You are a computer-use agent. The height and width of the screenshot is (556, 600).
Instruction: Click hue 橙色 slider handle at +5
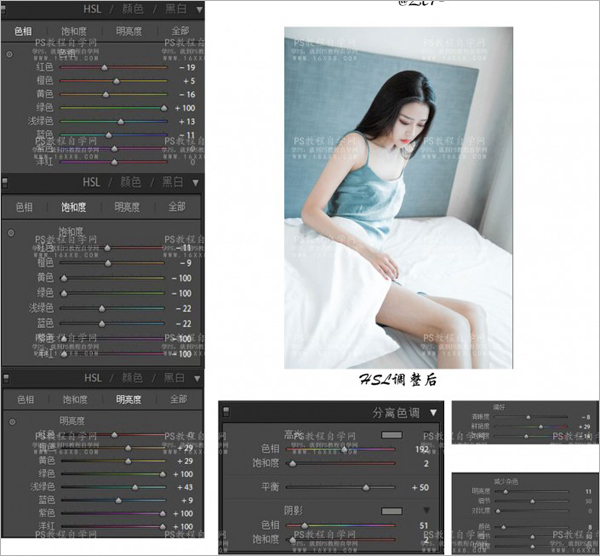pos(116,81)
